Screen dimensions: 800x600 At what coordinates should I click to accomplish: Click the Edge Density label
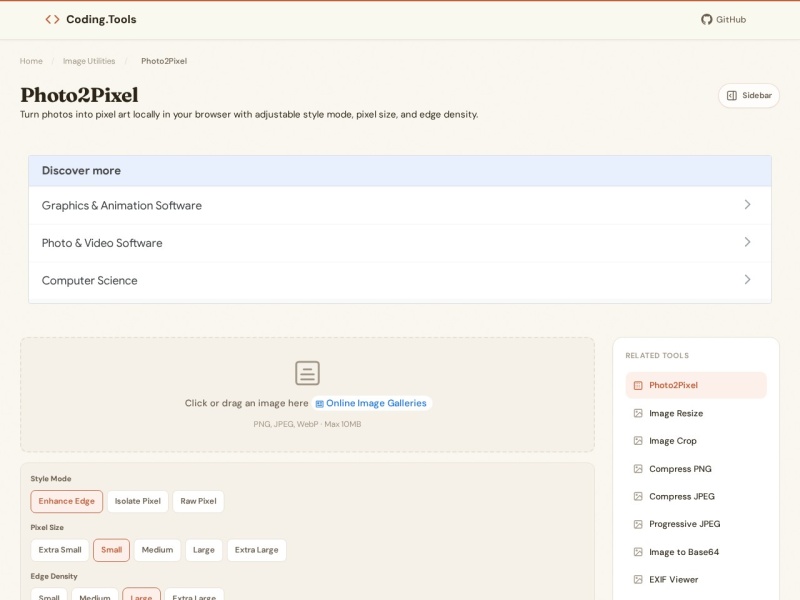(x=54, y=576)
